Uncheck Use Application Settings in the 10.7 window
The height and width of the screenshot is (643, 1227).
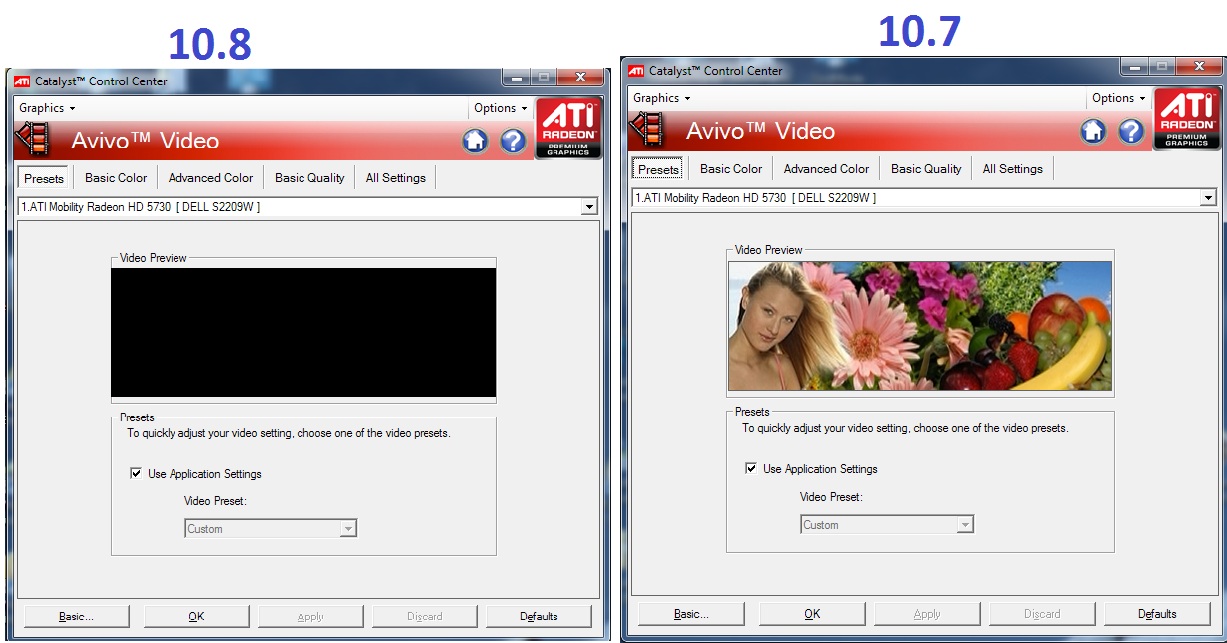[x=751, y=469]
